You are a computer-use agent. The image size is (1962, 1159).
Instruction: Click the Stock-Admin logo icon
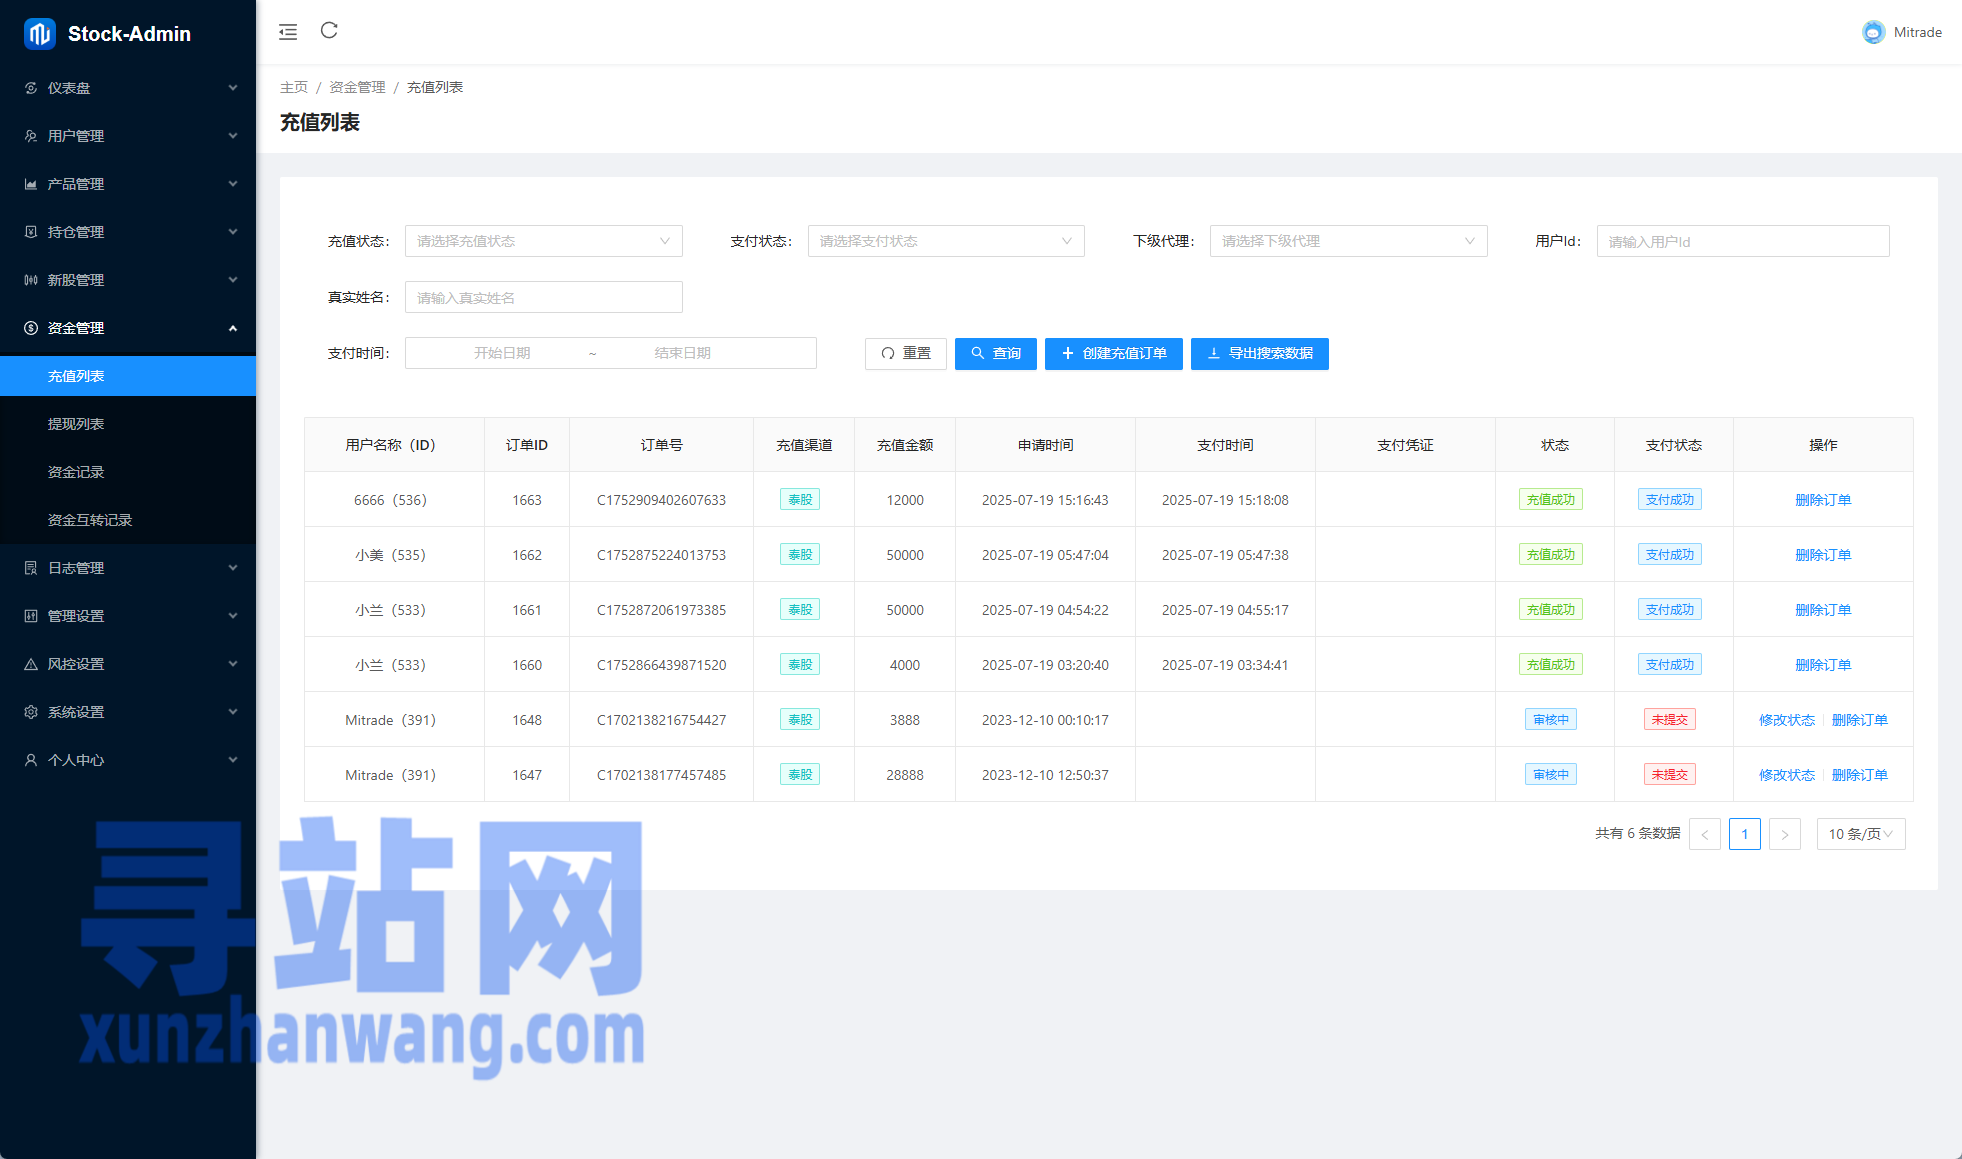(40, 34)
